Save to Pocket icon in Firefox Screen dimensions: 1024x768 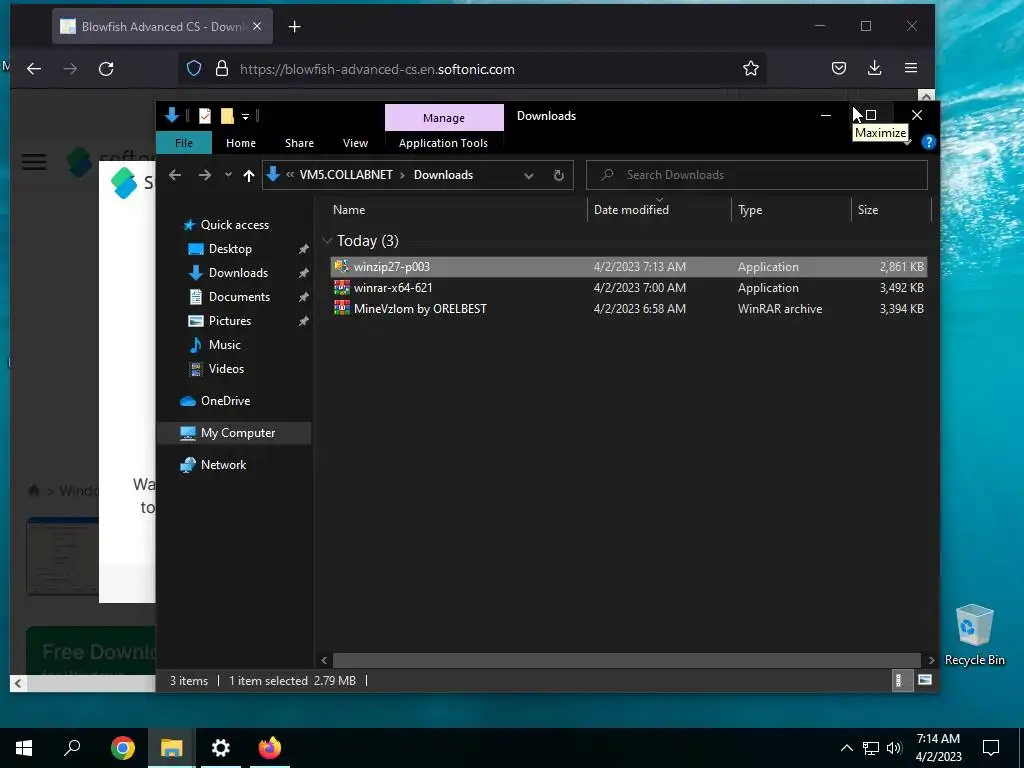tap(839, 68)
